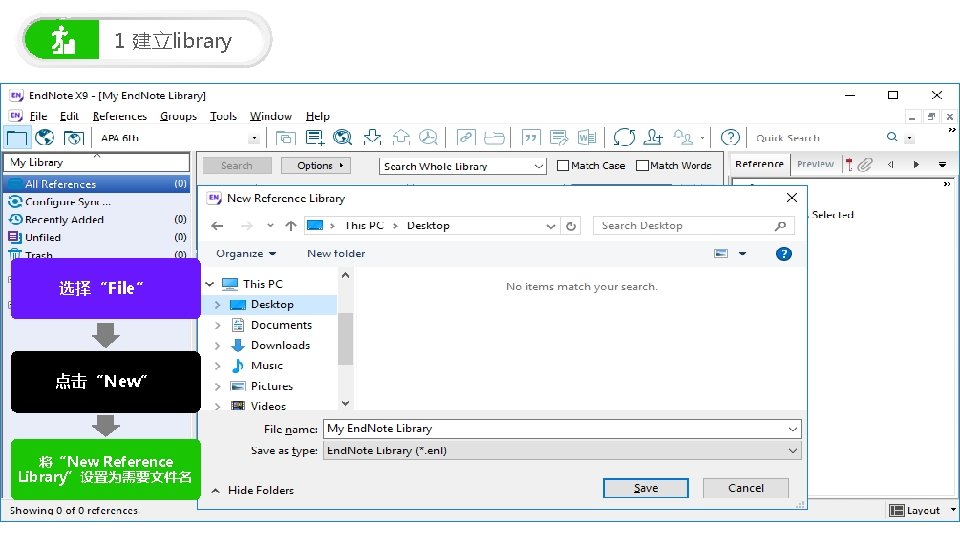Open the File name history dropdown arrow
The image size is (960, 540).
pyautogui.click(x=793, y=429)
